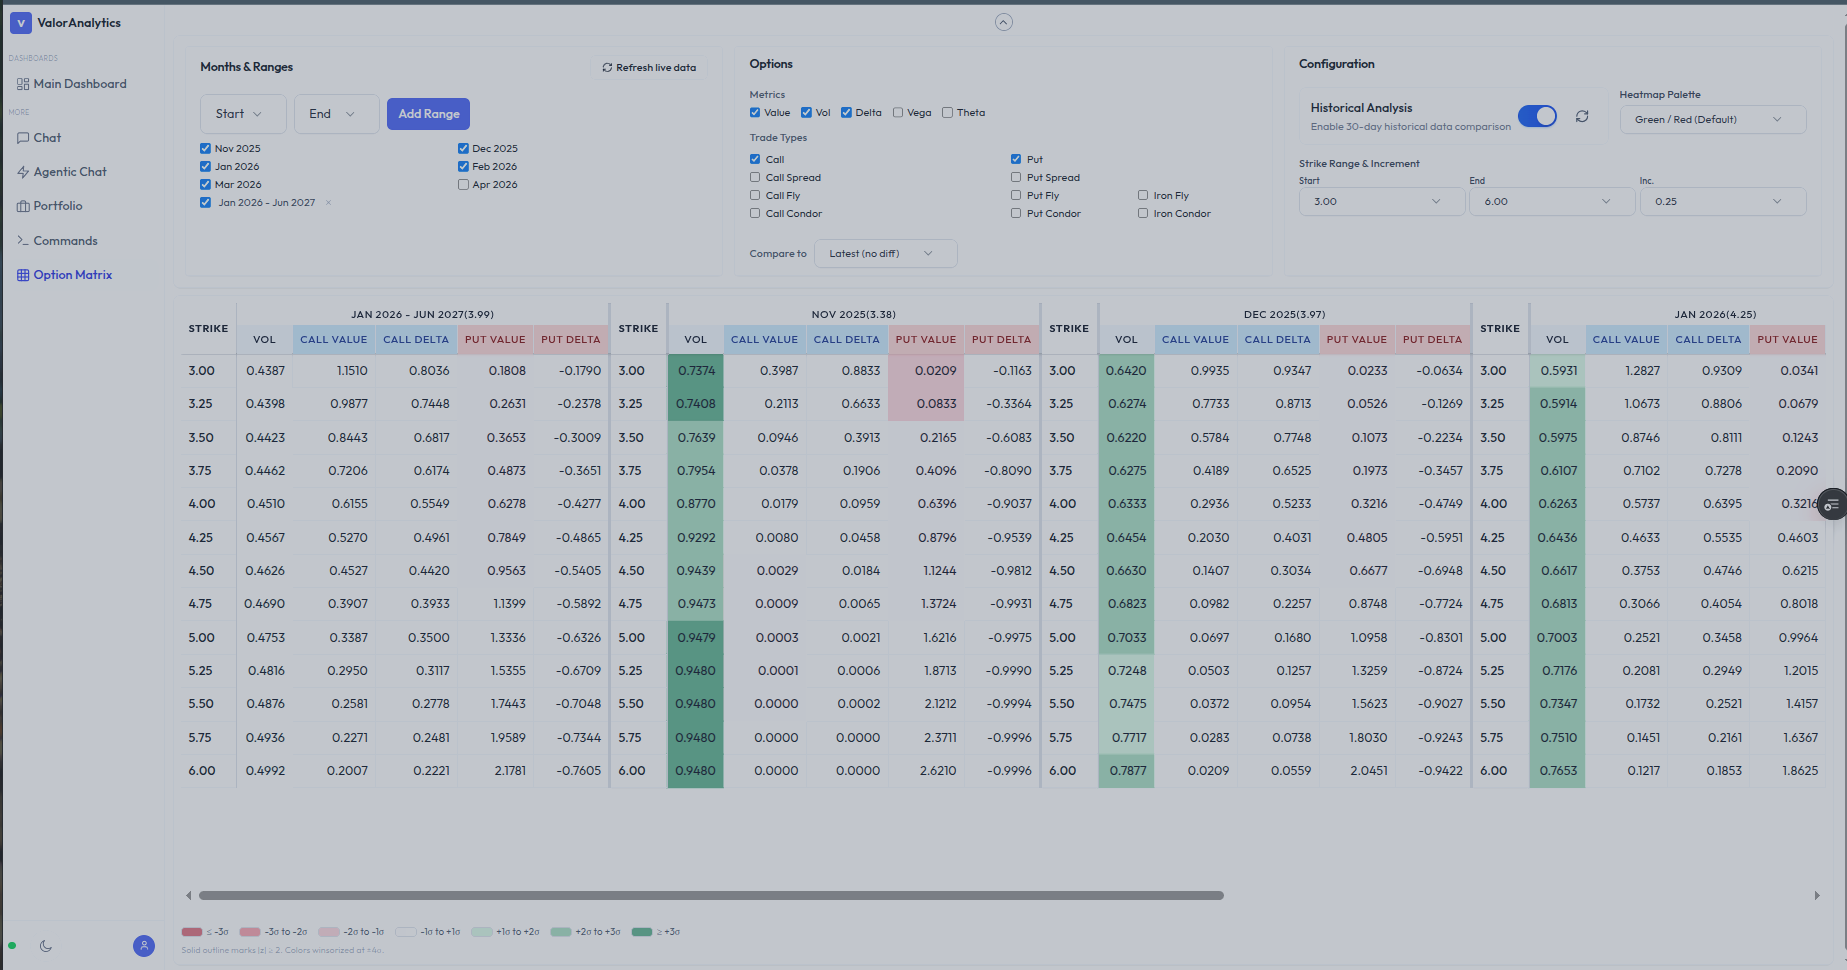The height and width of the screenshot is (970, 1847).
Task: Open the Heatmap Palette dropdown
Action: coord(1712,119)
